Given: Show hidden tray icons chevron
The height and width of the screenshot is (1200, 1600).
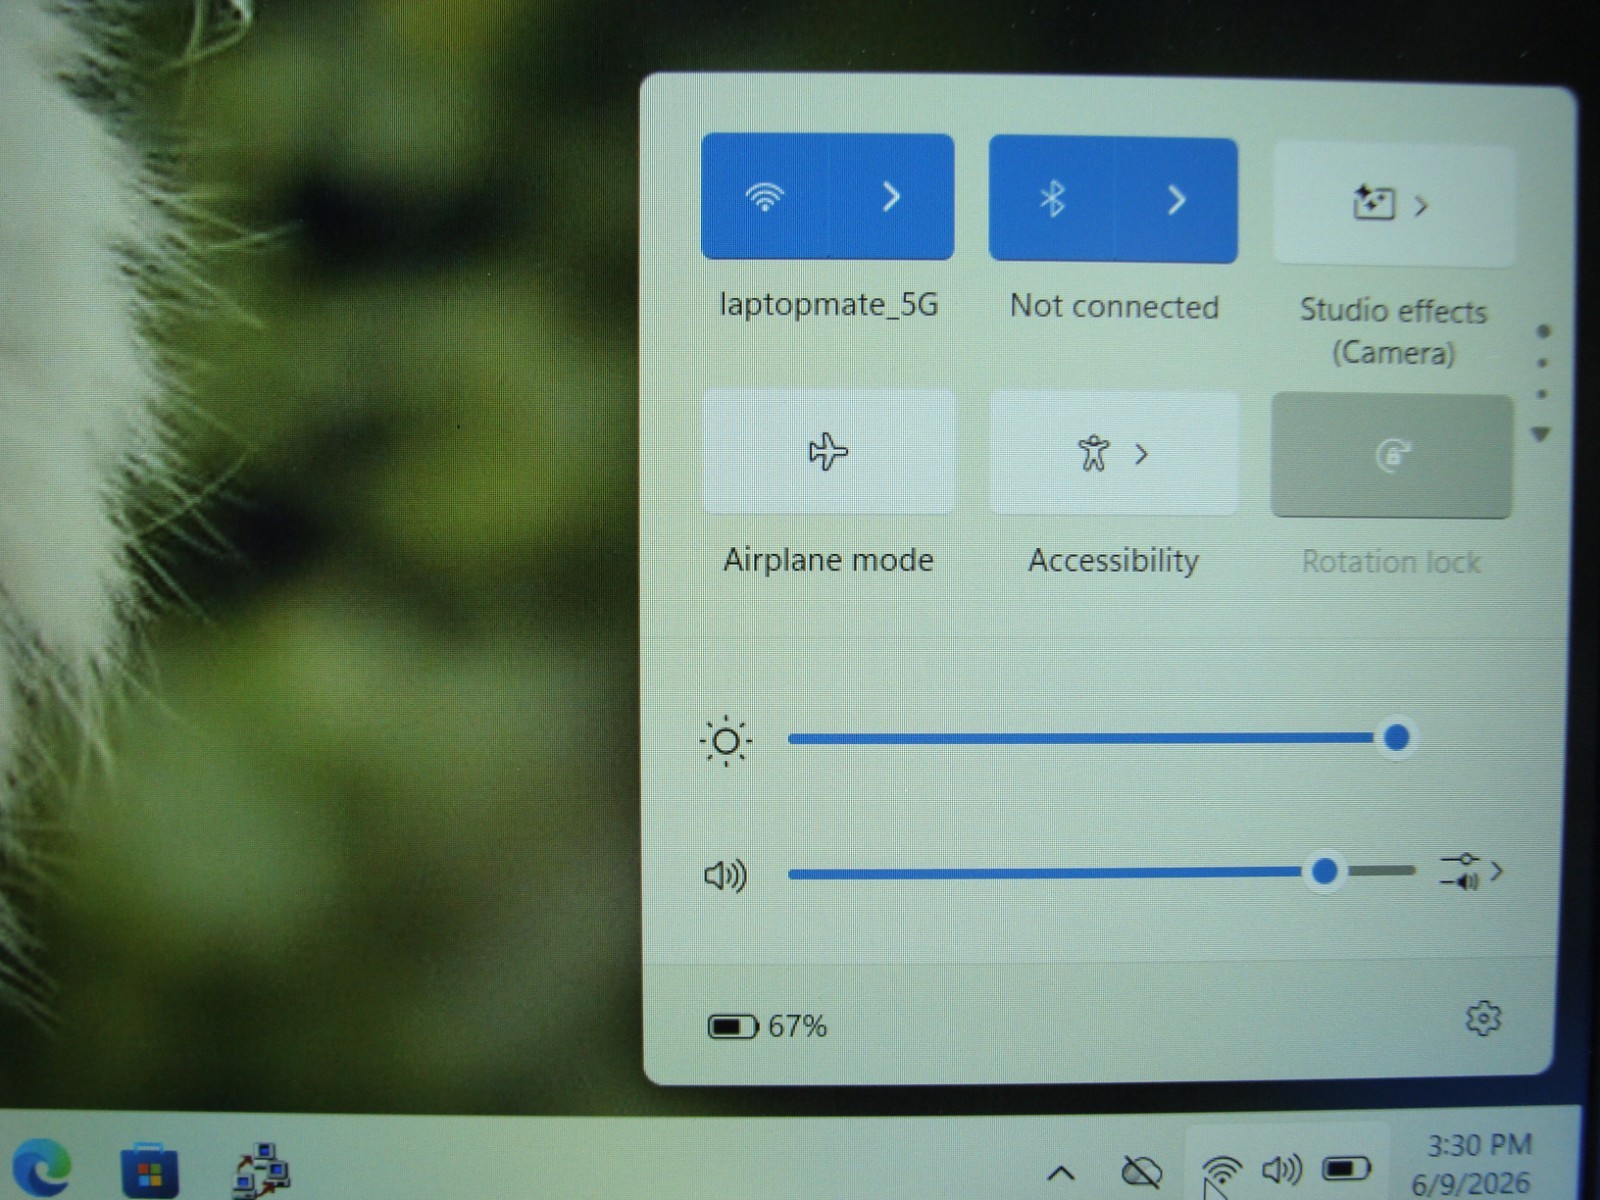Looking at the screenshot, I should [1061, 1172].
